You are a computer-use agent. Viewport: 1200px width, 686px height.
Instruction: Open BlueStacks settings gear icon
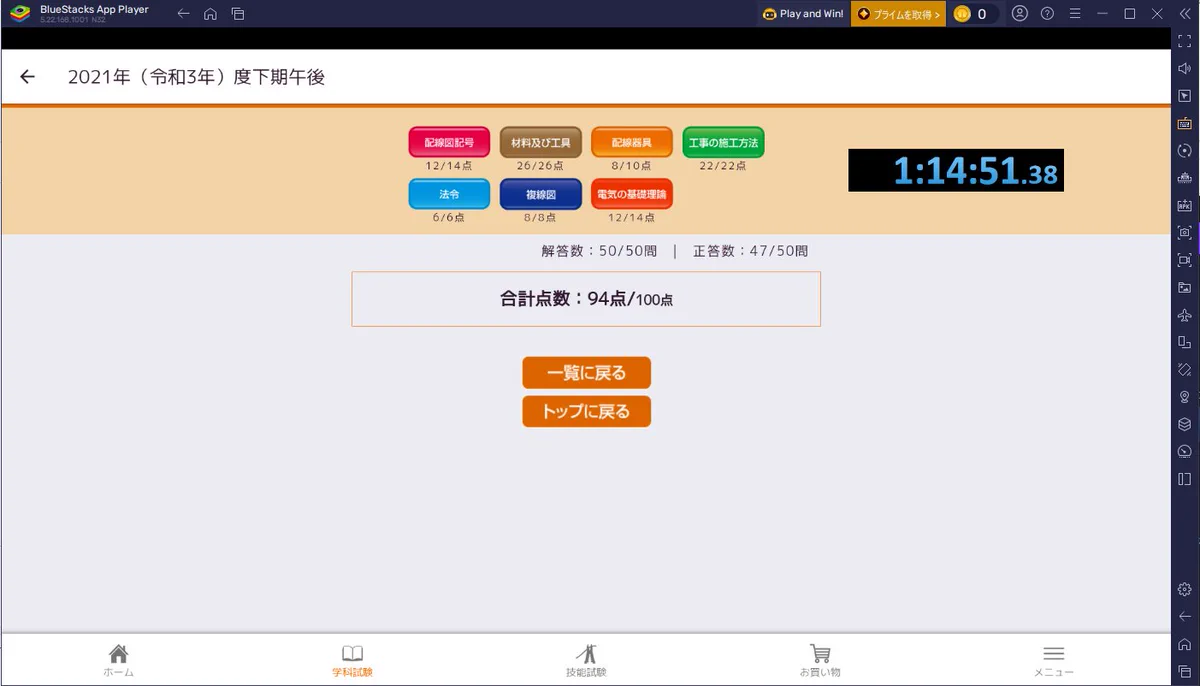1185,589
